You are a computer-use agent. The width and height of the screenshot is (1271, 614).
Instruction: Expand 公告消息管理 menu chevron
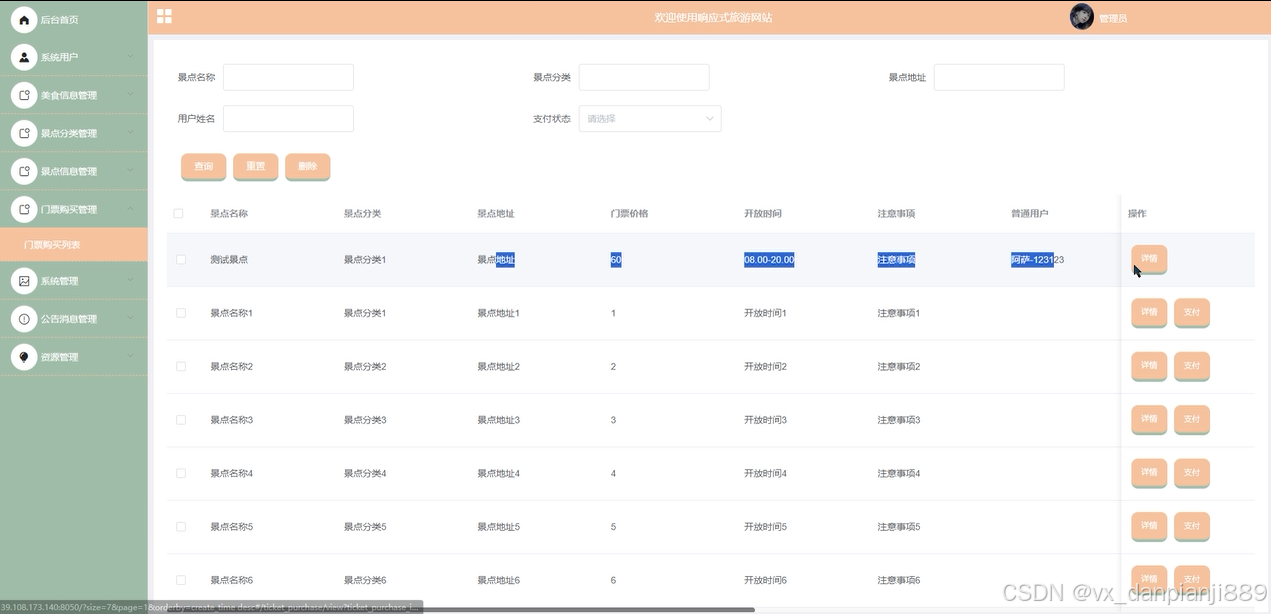point(130,318)
